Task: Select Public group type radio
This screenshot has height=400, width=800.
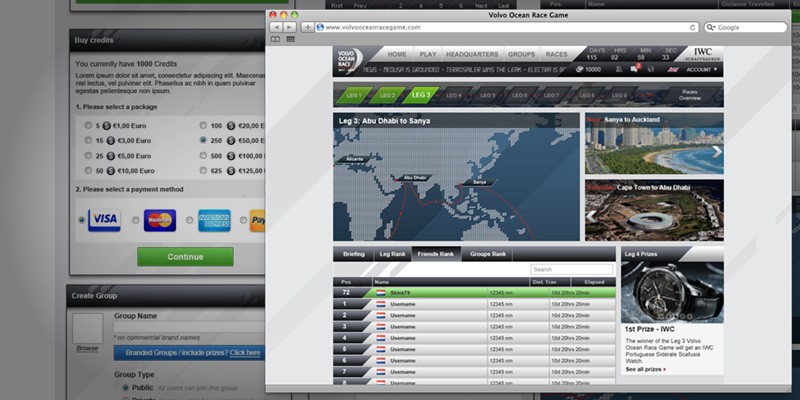Action: click(126, 387)
